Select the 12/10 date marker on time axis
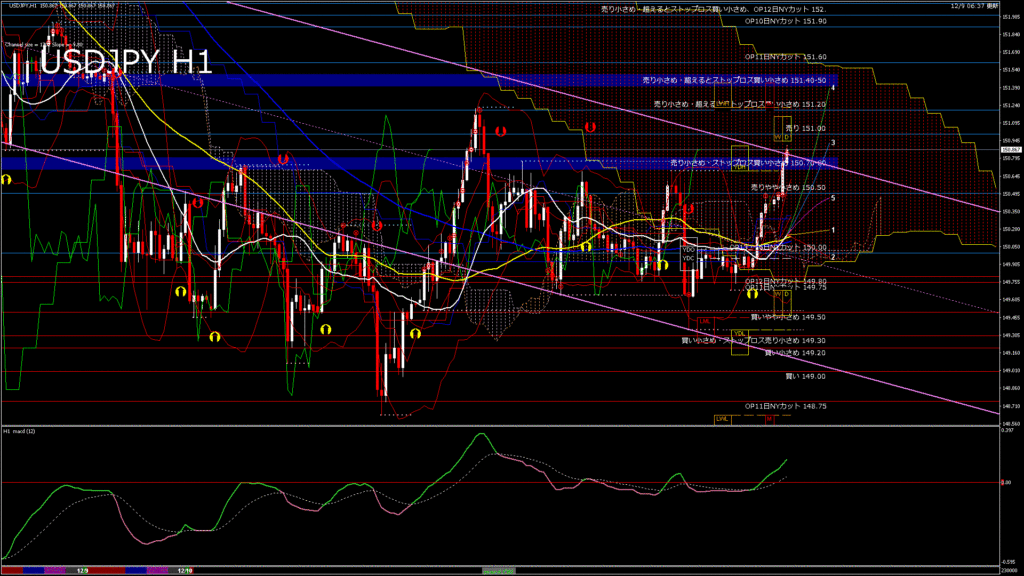Image resolution: width=1024 pixels, height=576 pixels. 184,570
